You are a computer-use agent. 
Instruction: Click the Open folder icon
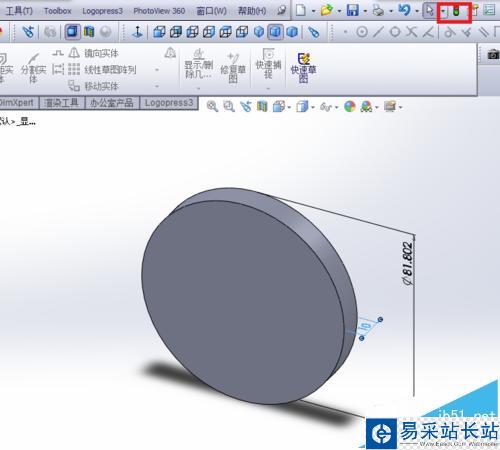(327, 10)
